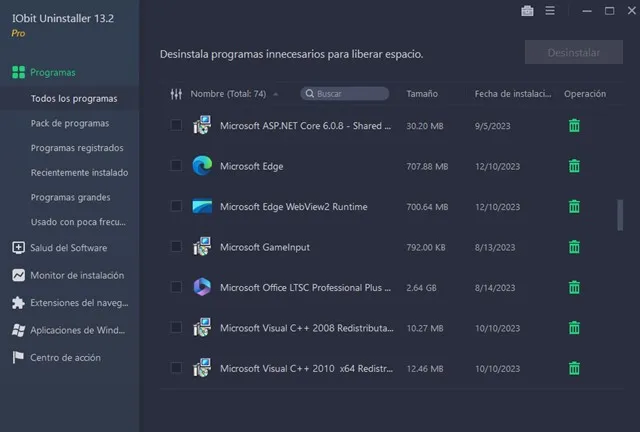The width and height of the screenshot is (640, 432).
Task: Click the puzzle piece extensions icon
Action: point(18,303)
